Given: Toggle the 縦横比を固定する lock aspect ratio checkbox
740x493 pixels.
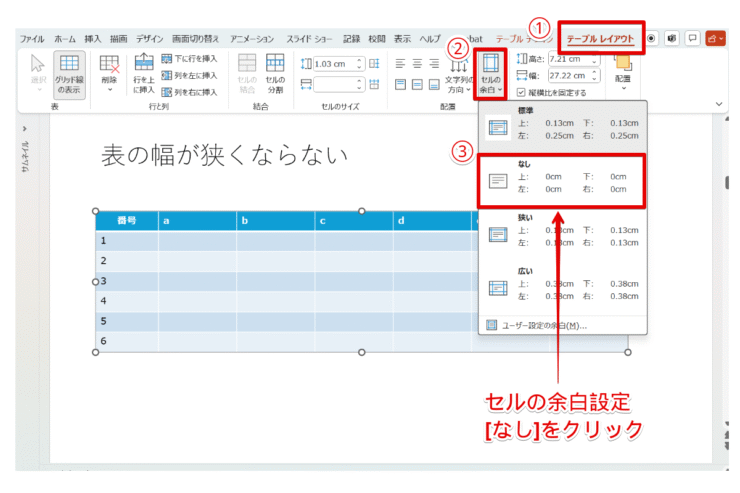Looking at the screenshot, I should pos(521,92).
